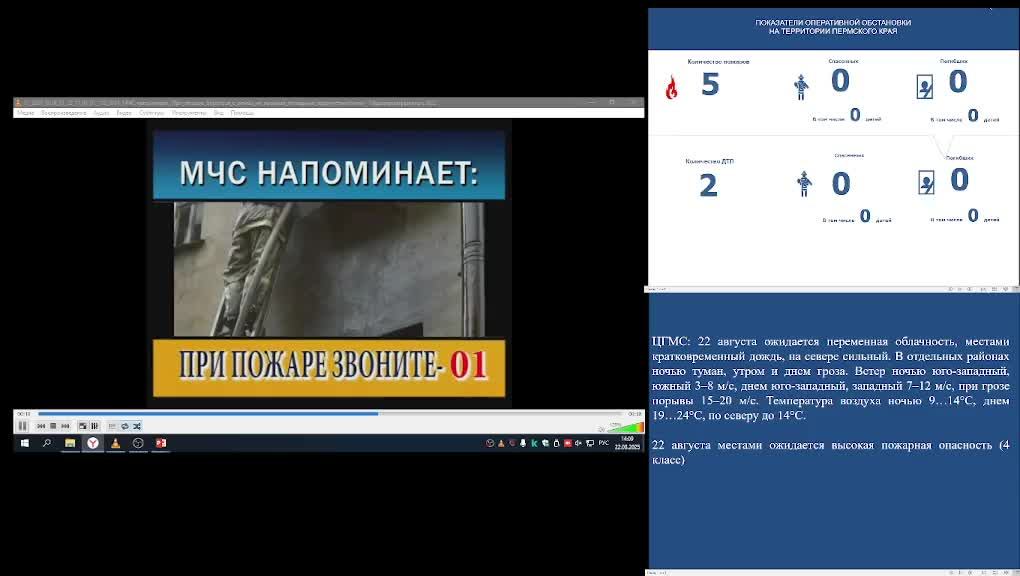Open the Windows Start menu

[25, 443]
